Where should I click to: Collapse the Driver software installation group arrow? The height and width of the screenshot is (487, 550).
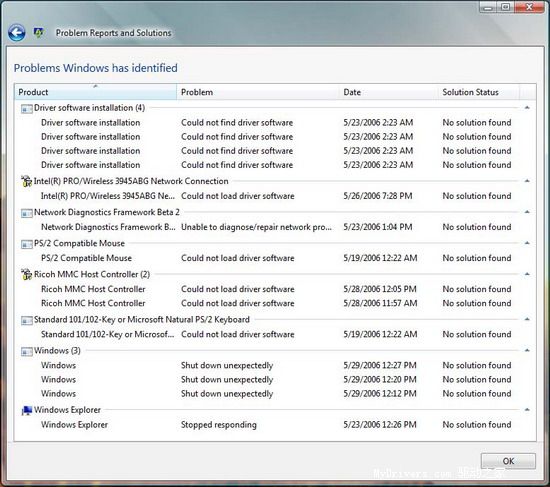(x=527, y=108)
